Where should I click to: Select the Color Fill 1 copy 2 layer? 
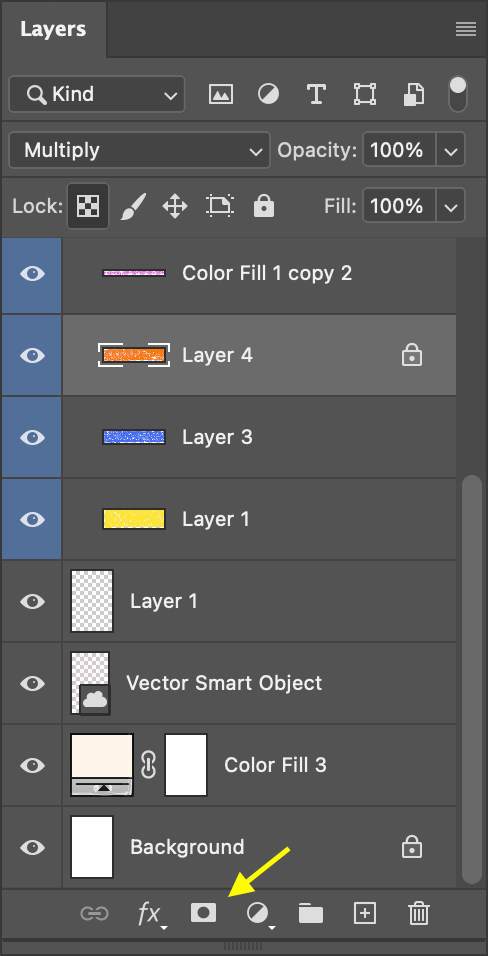(259, 273)
